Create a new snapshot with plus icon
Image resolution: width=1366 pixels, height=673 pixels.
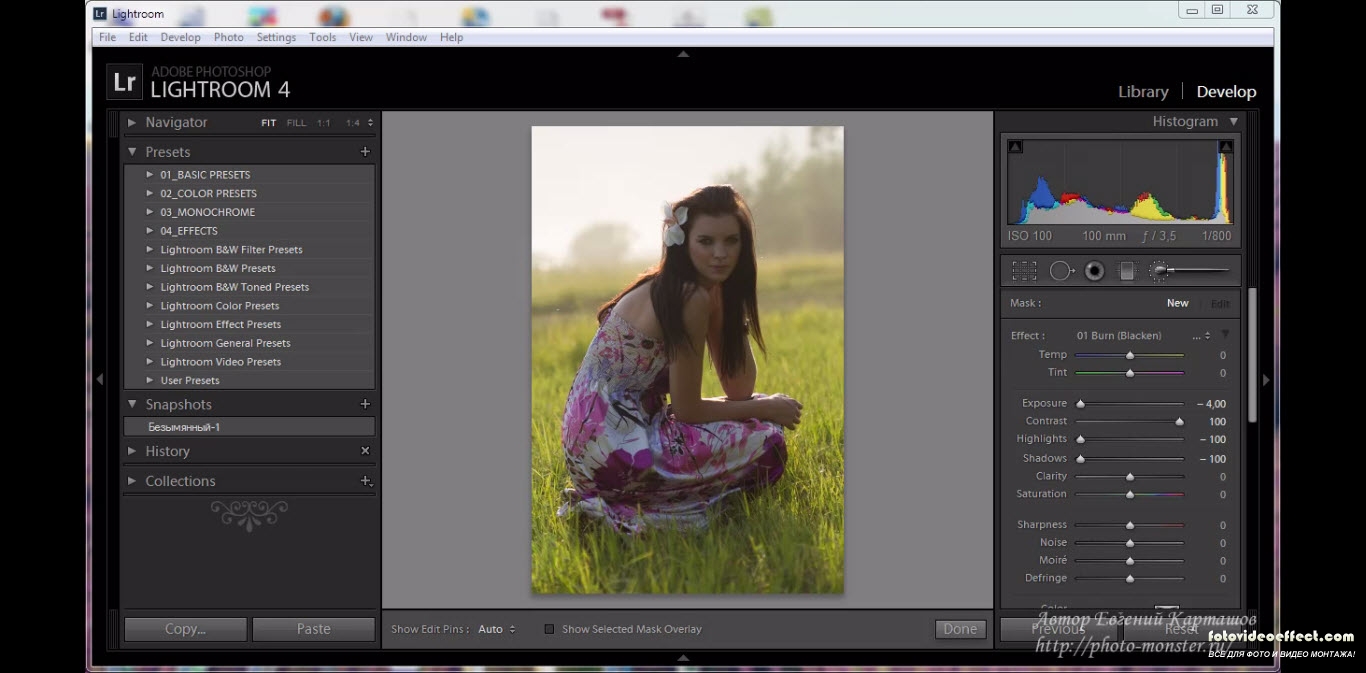365,404
